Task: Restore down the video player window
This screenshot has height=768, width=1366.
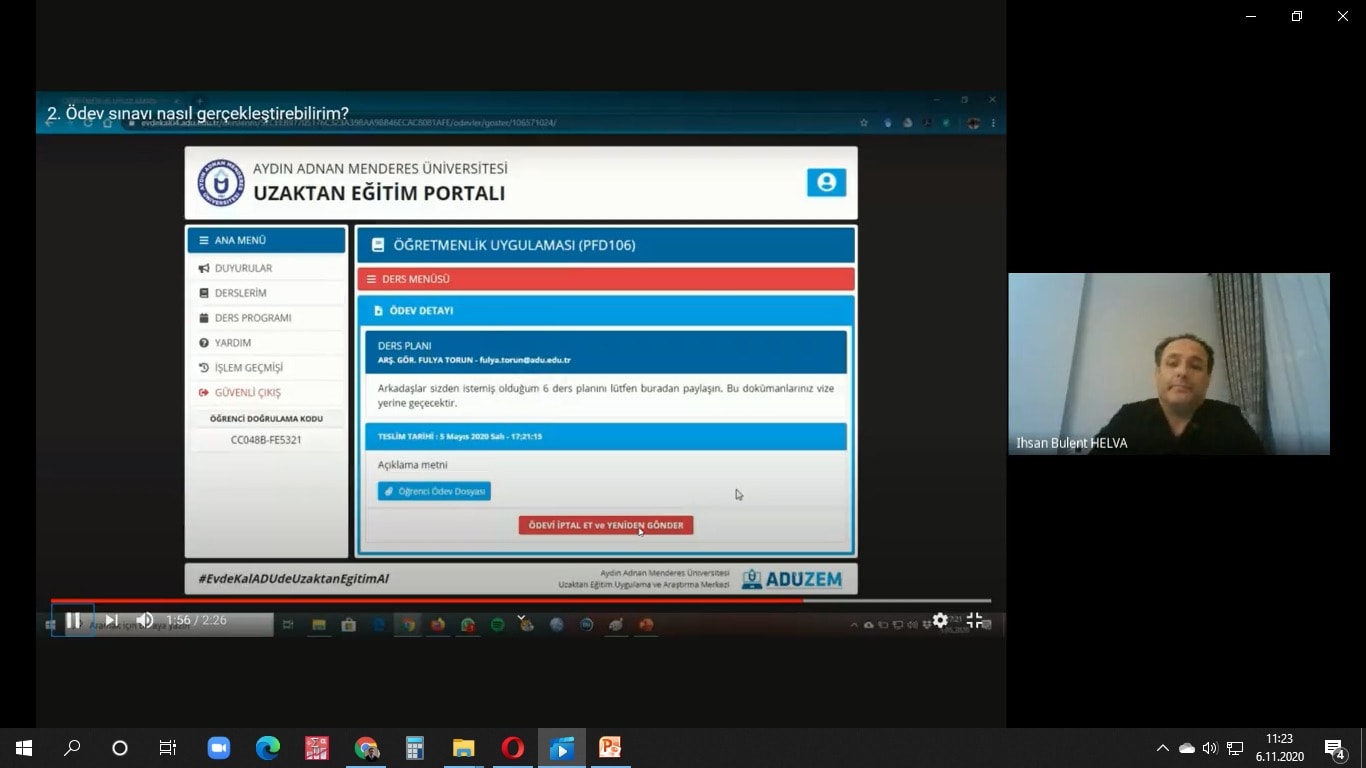Action: click(1297, 16)
